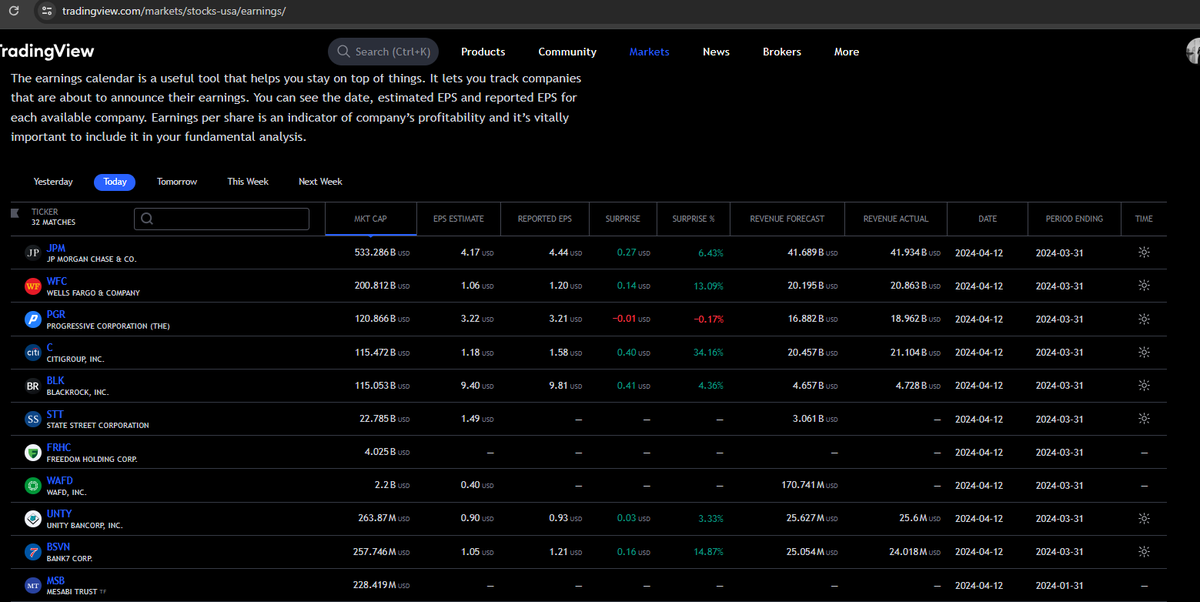Sort by MKT CAP column header
The image size is (1200, 602).
tap(370, 219)
